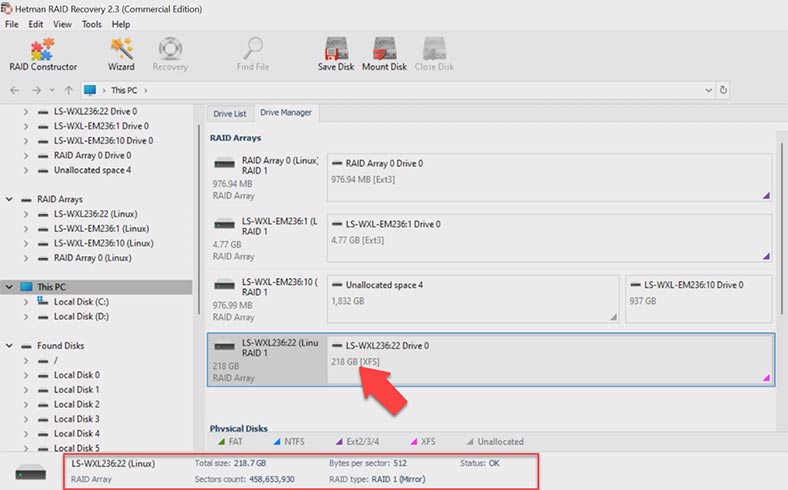Collapse the This PC tree group
The image size is (788, 490).
pyautogui.click(x=9, y=287)
